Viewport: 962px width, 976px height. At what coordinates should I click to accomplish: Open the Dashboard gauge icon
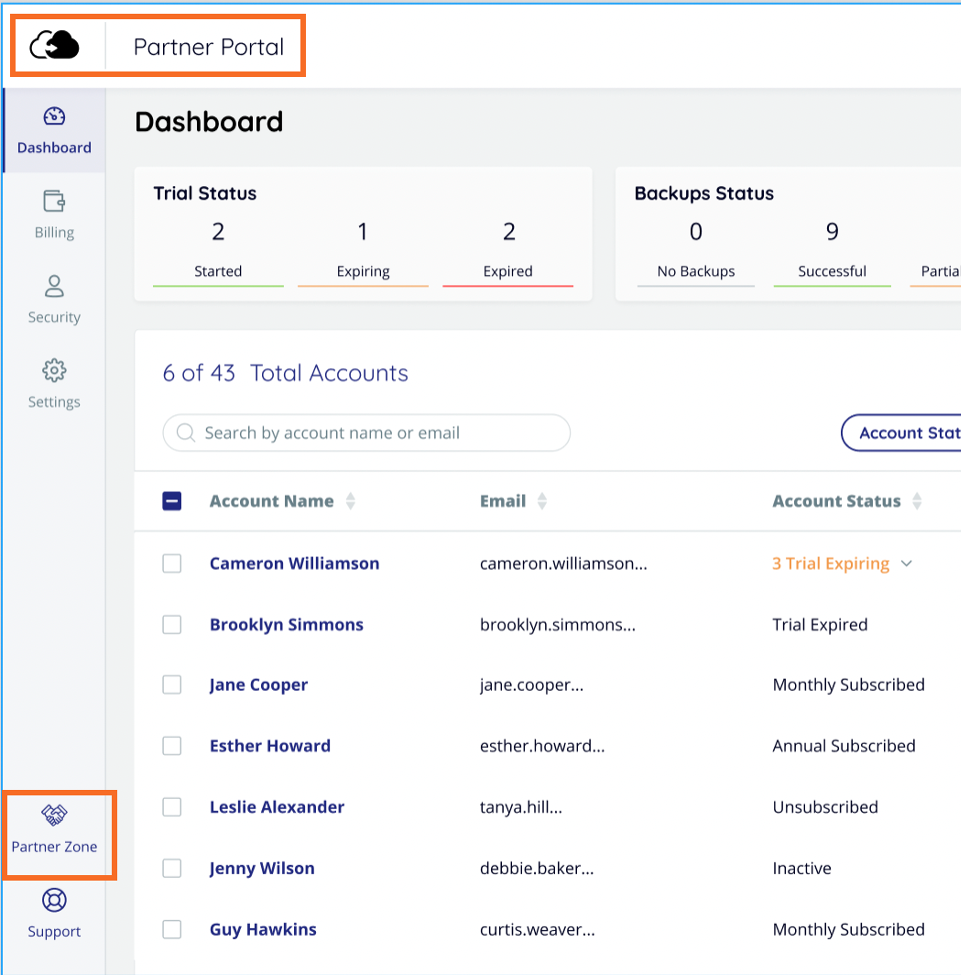click(x=54, y=116)
